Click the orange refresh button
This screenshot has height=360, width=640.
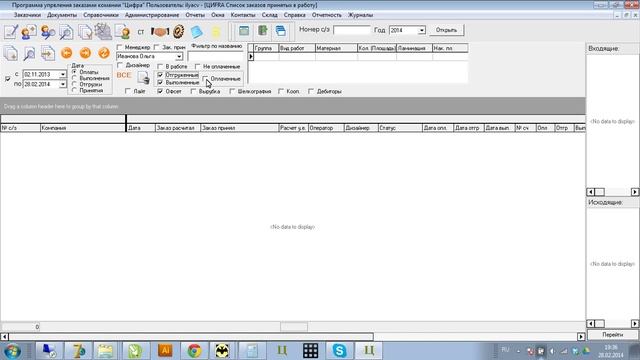104,53
